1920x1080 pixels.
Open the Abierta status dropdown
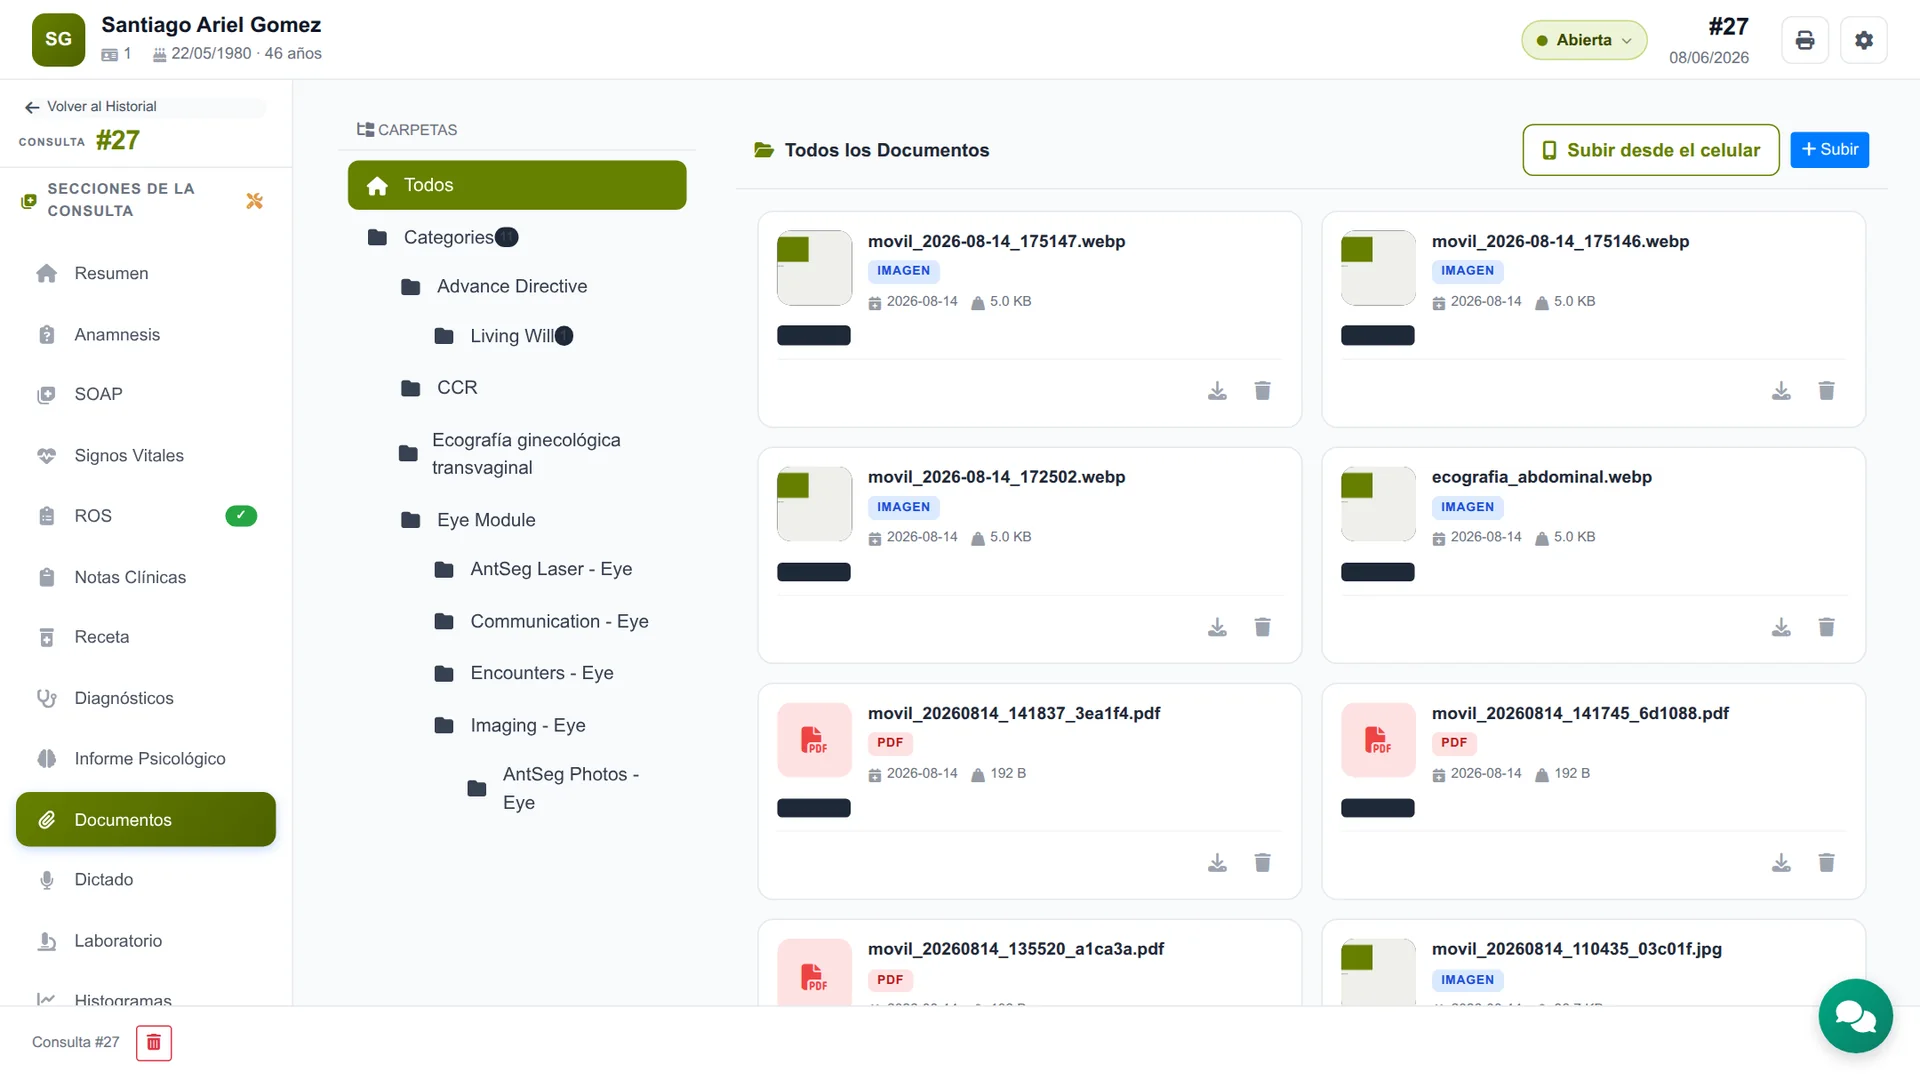click(1584, 40)
